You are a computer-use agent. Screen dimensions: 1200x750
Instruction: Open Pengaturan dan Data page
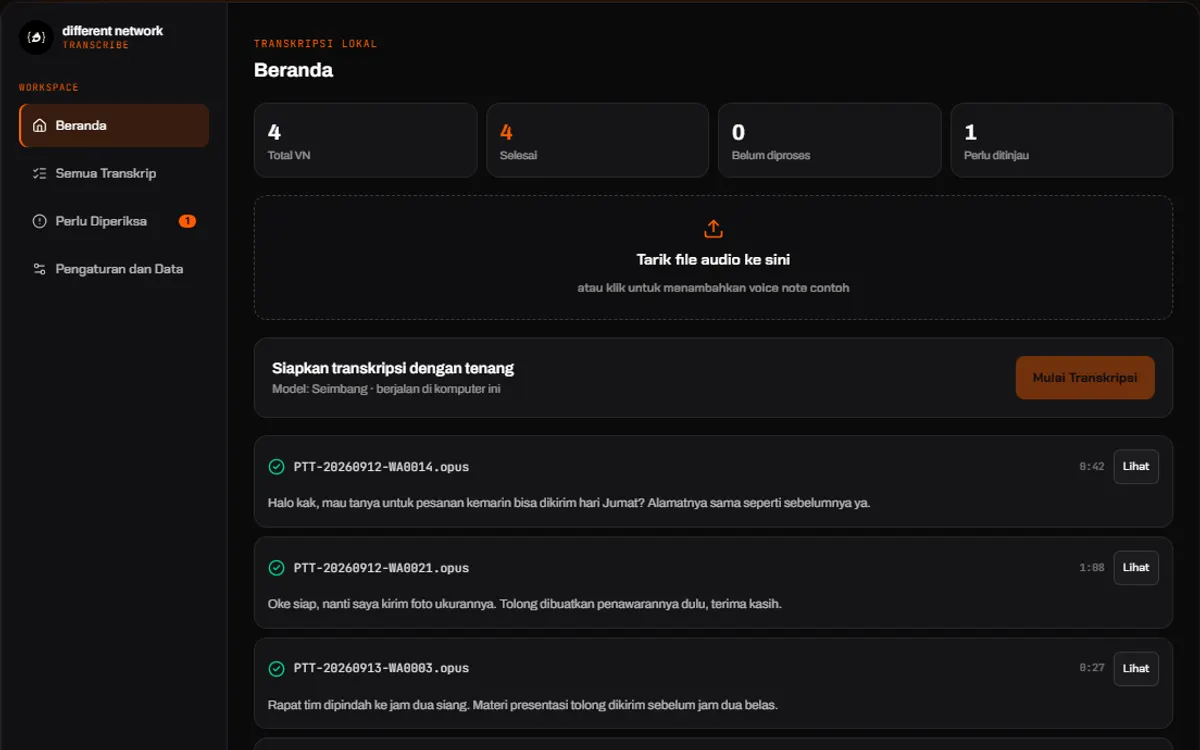tap(114, 269)
